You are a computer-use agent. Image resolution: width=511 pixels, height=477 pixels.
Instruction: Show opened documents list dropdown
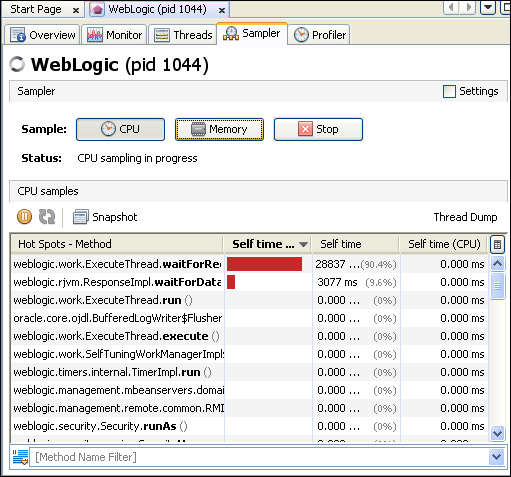click(488, 7)
